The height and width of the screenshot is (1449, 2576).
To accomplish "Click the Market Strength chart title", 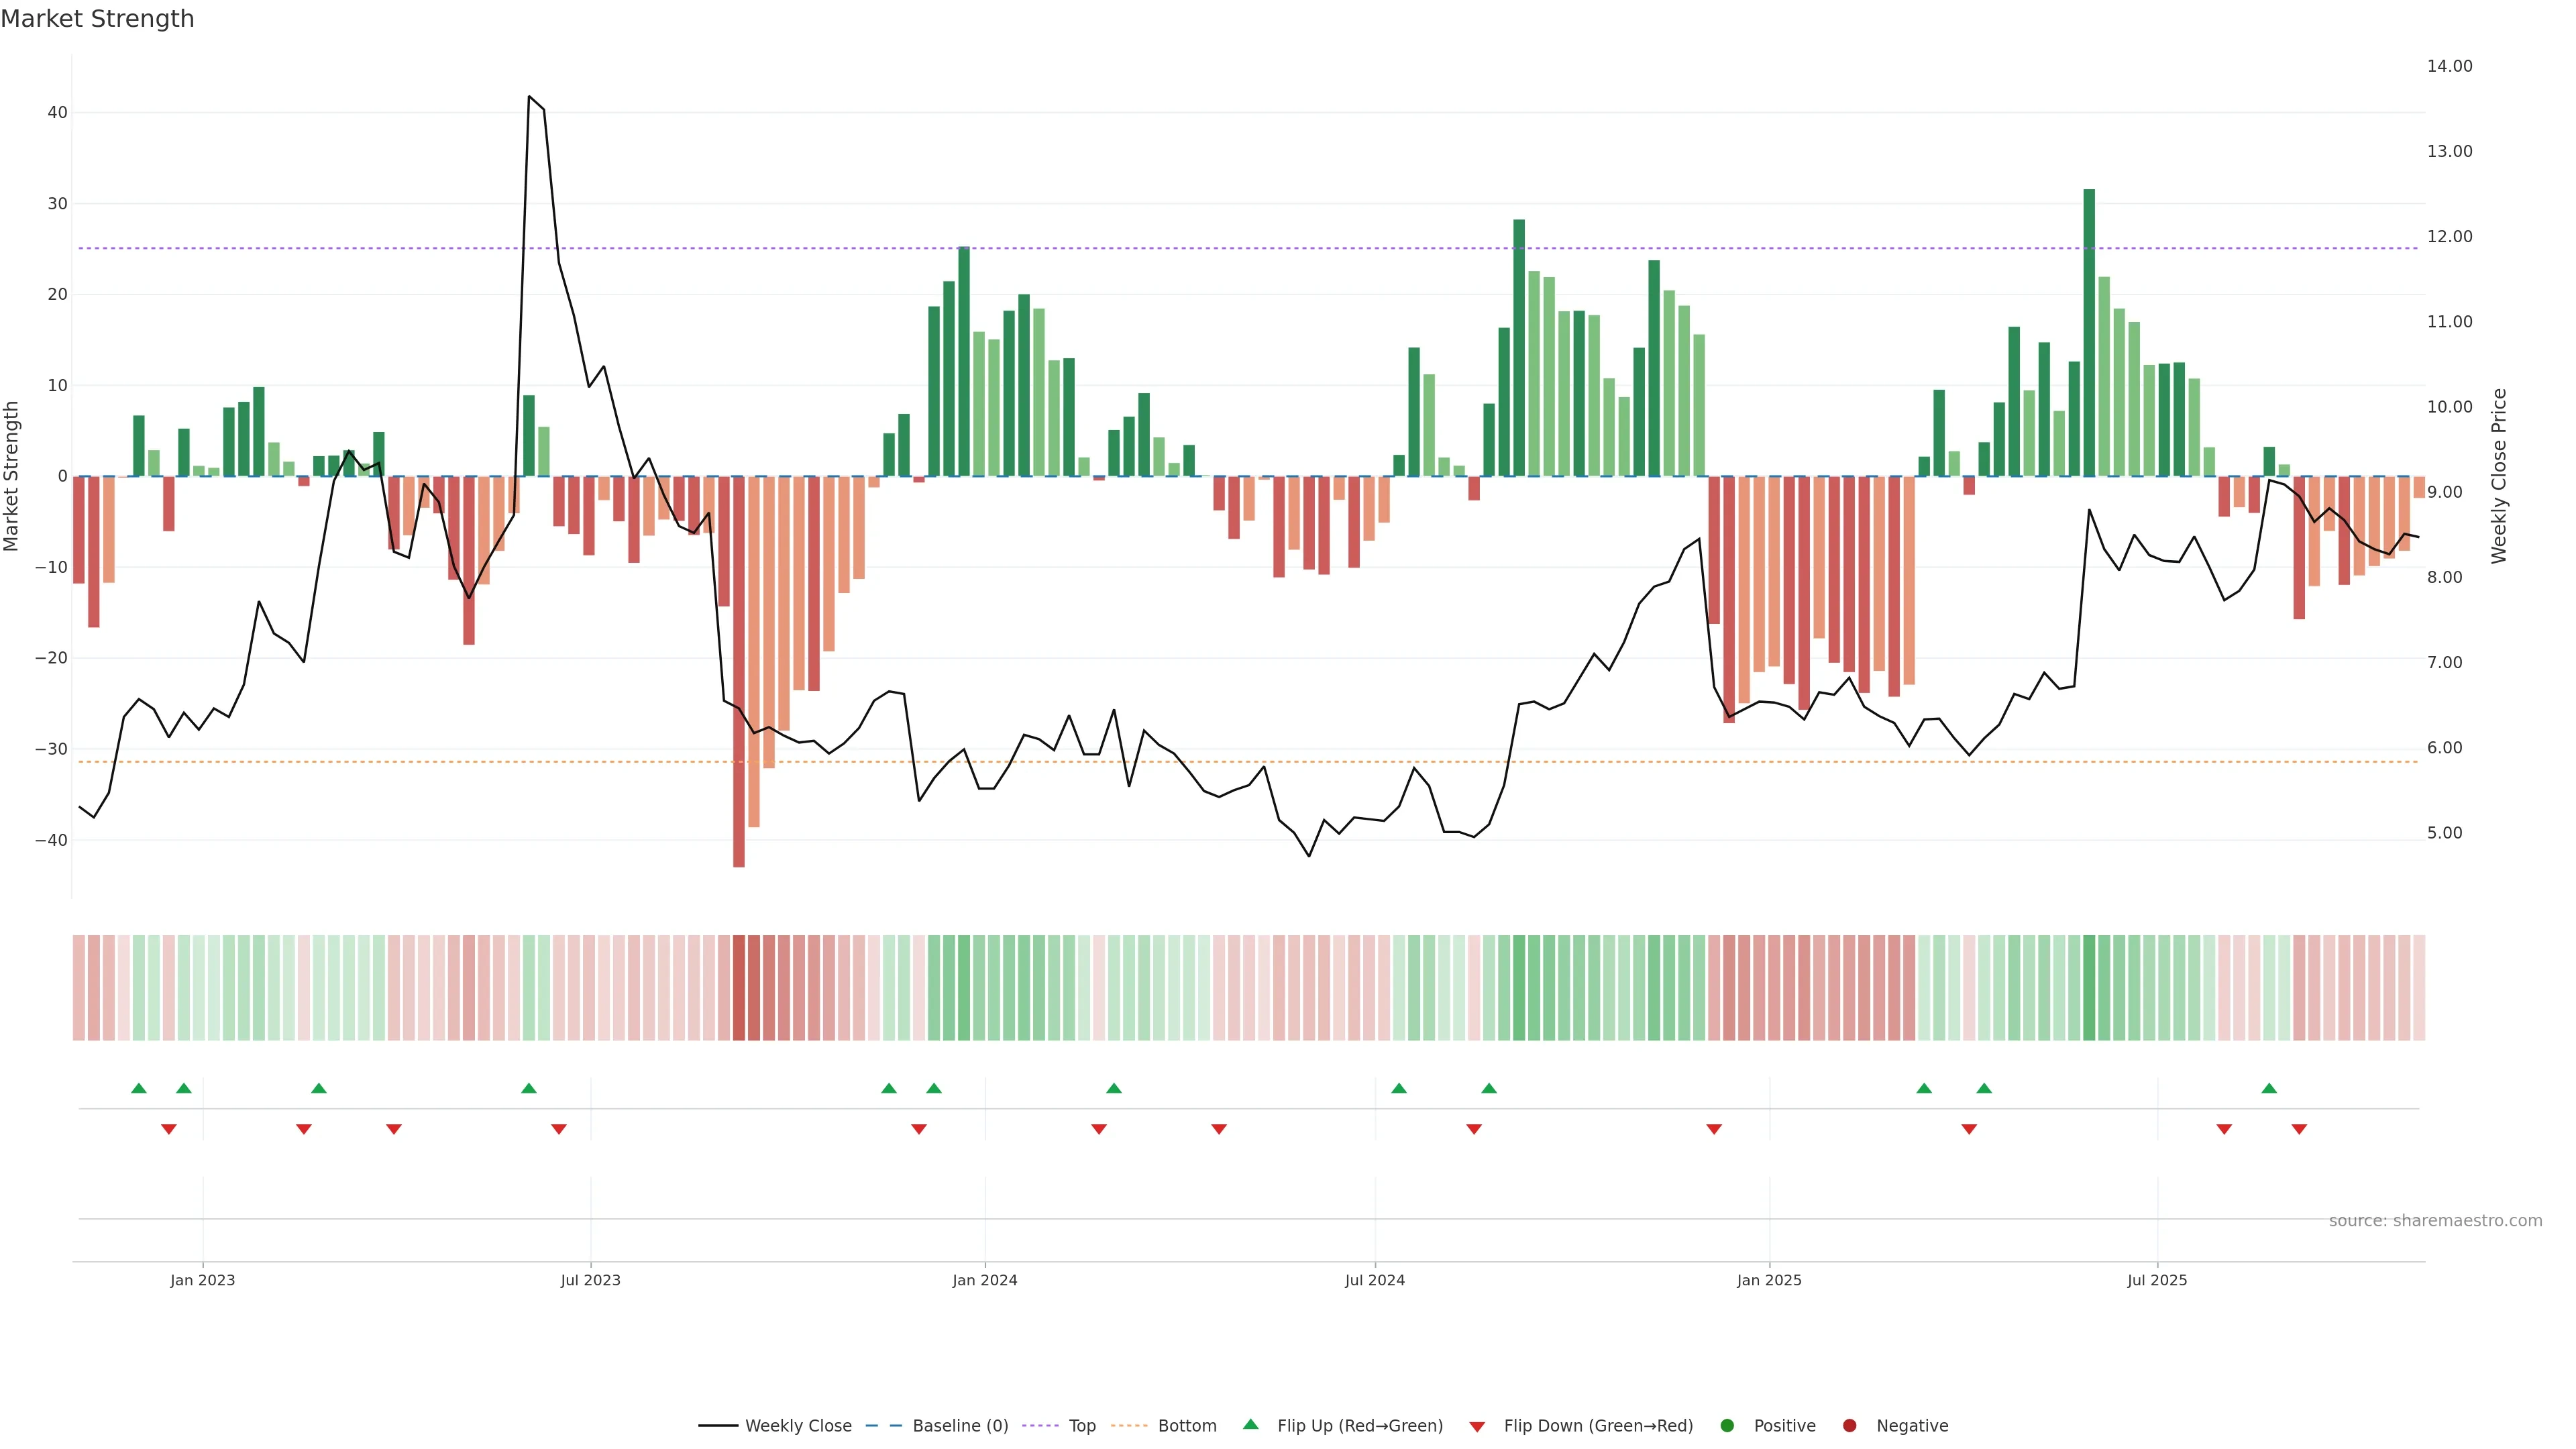I will [98, 19].
